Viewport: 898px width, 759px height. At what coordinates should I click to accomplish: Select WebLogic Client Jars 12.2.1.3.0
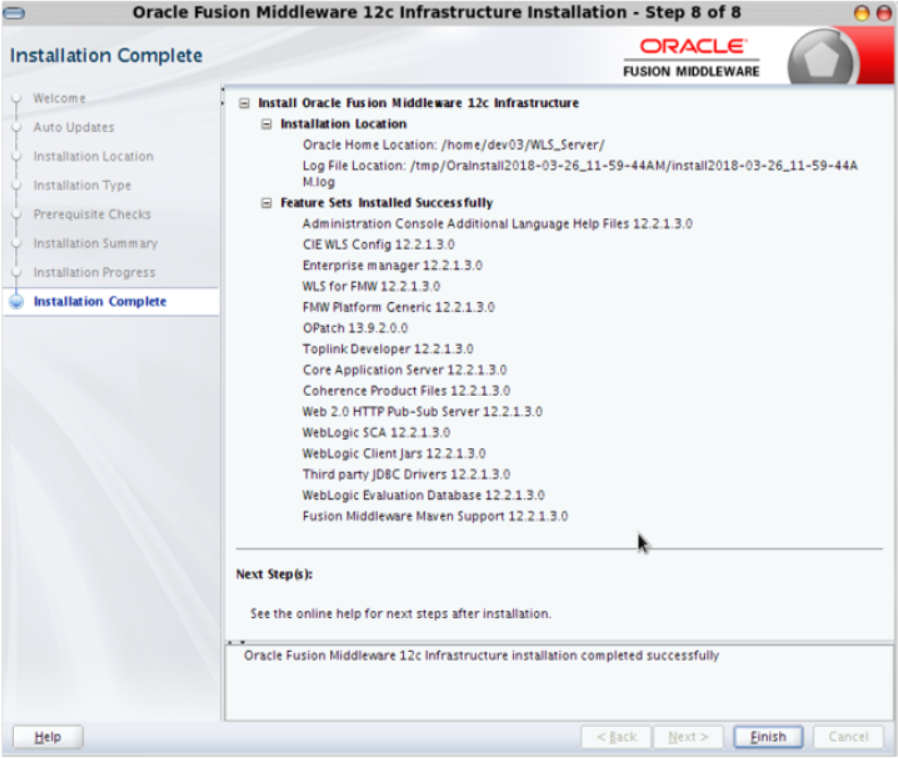click(x=394, y=454)
